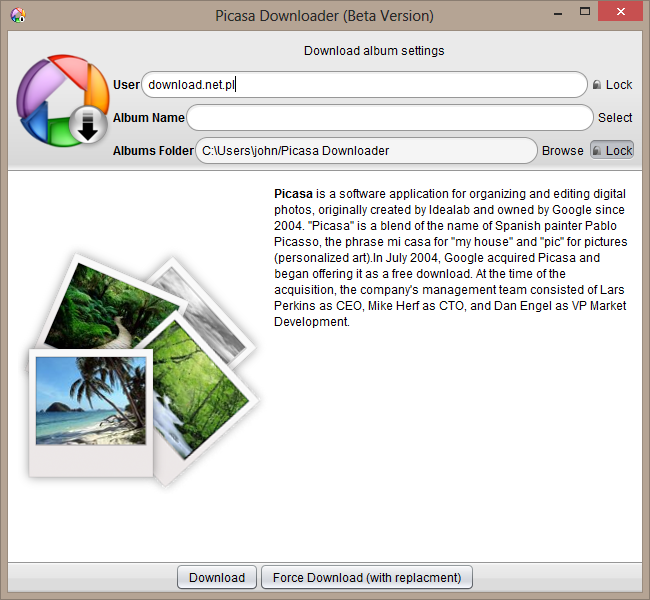
Task: Open the album Select button
Action: (x=615, y=118)
